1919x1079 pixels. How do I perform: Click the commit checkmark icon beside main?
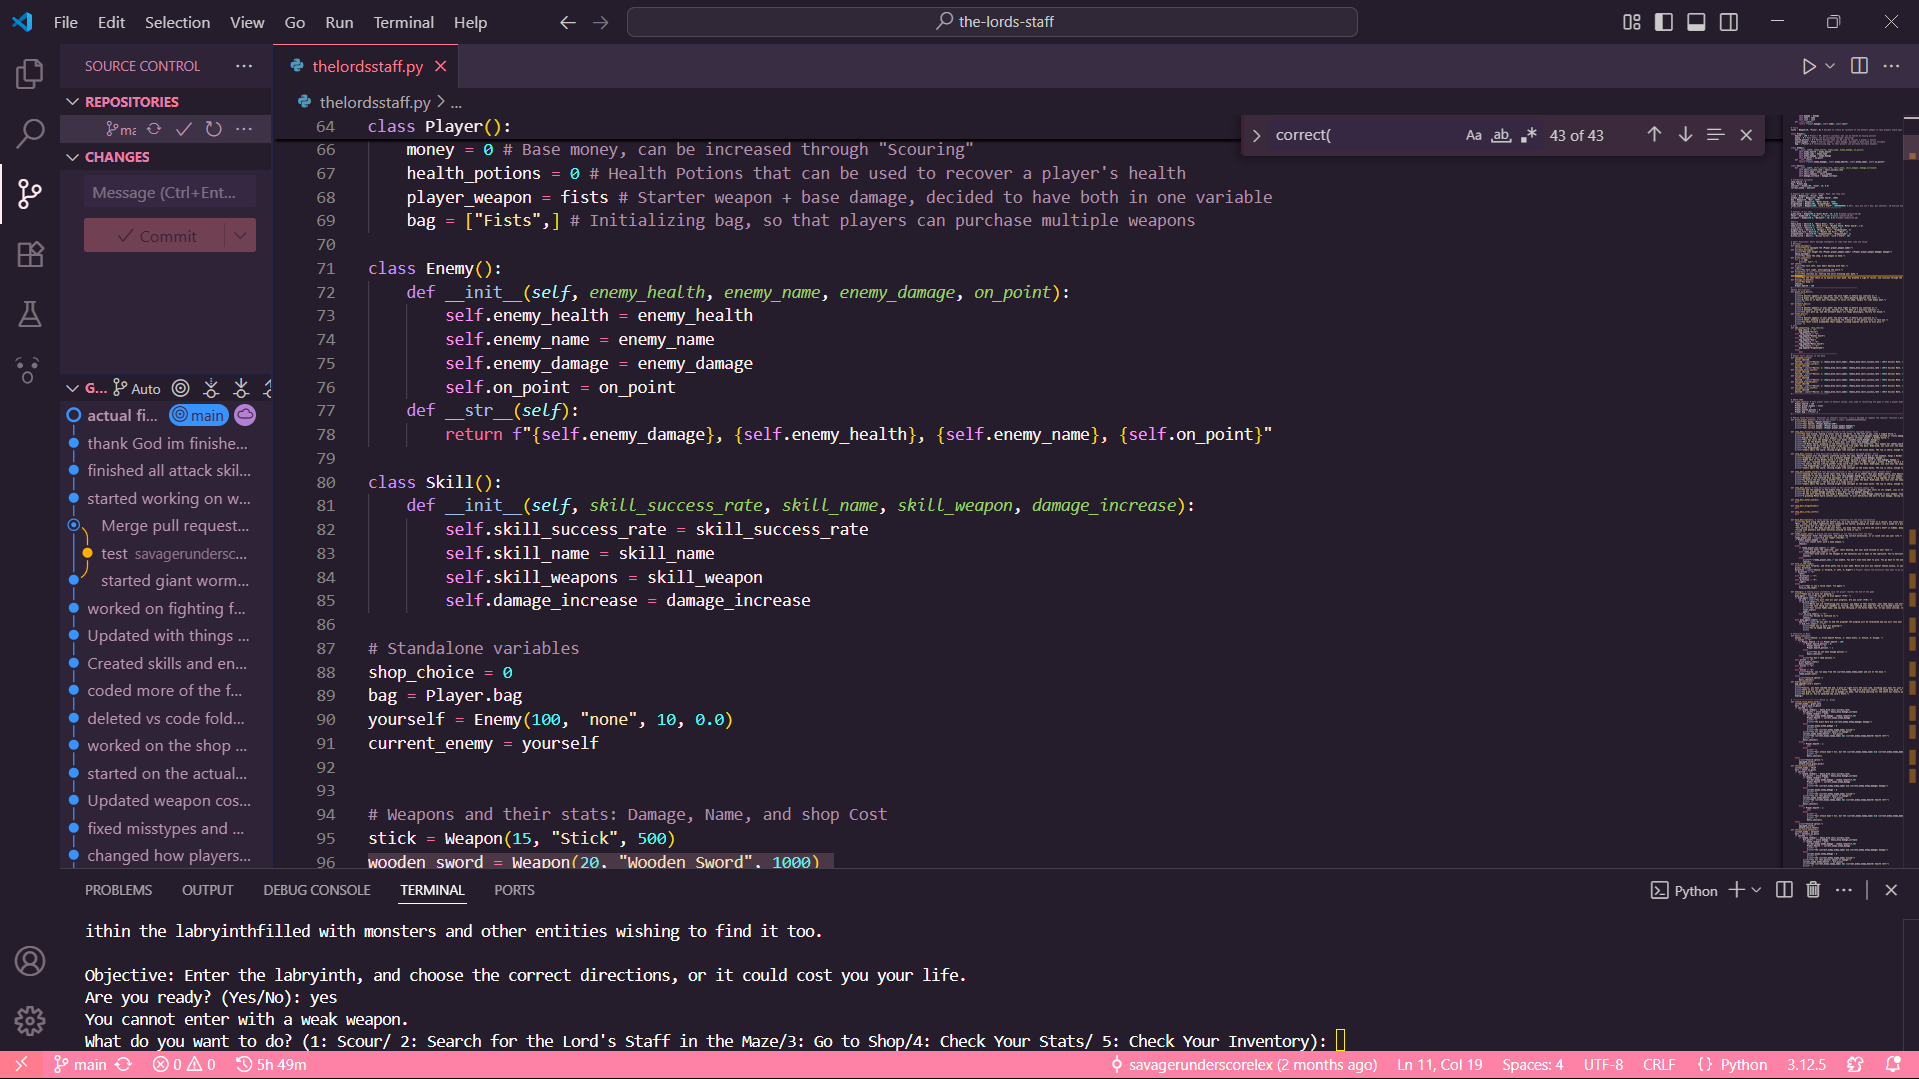[184, 128]
